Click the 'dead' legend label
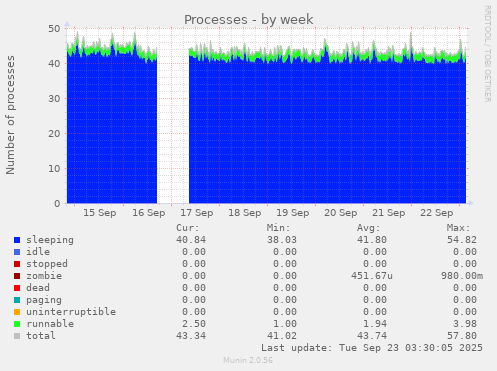This screenshot has height=371, width=497. [x=38, y=288]
